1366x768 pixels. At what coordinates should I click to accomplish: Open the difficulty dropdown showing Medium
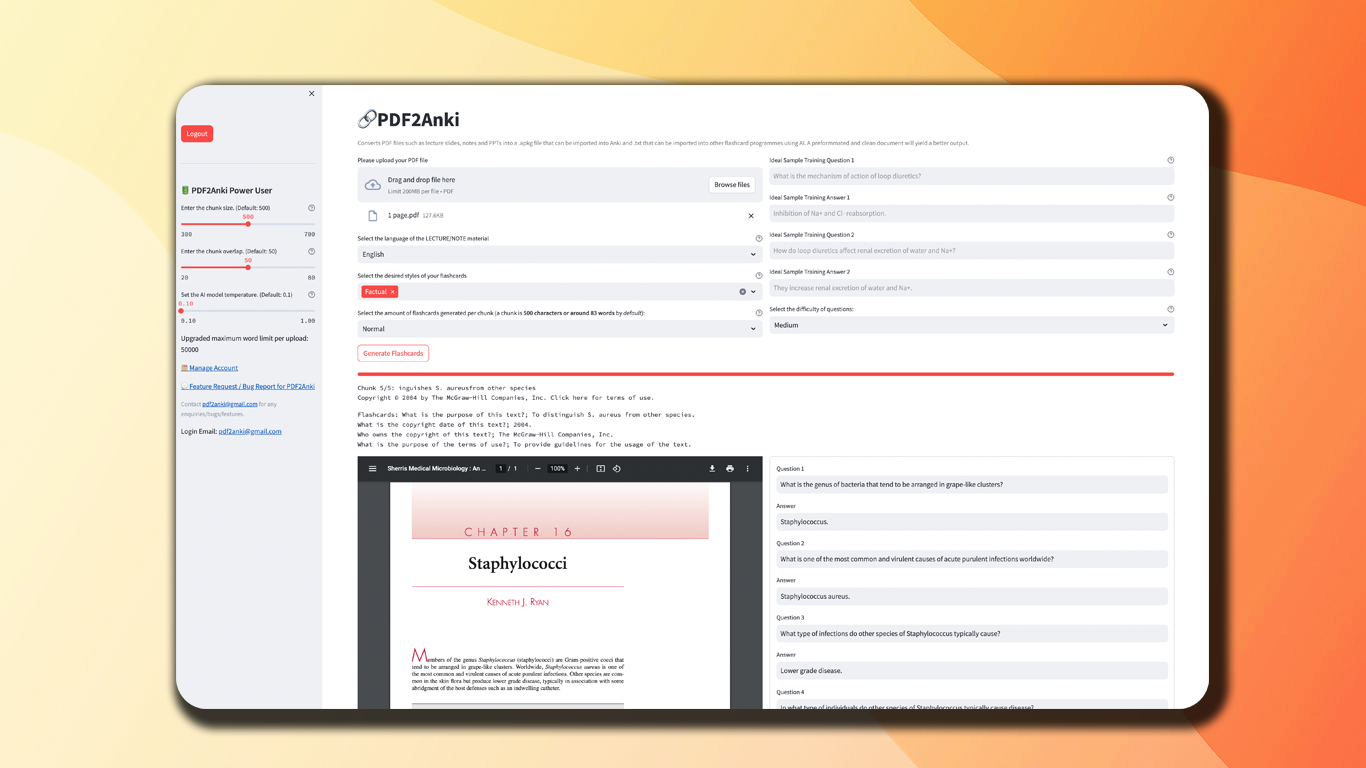(971, 325)
